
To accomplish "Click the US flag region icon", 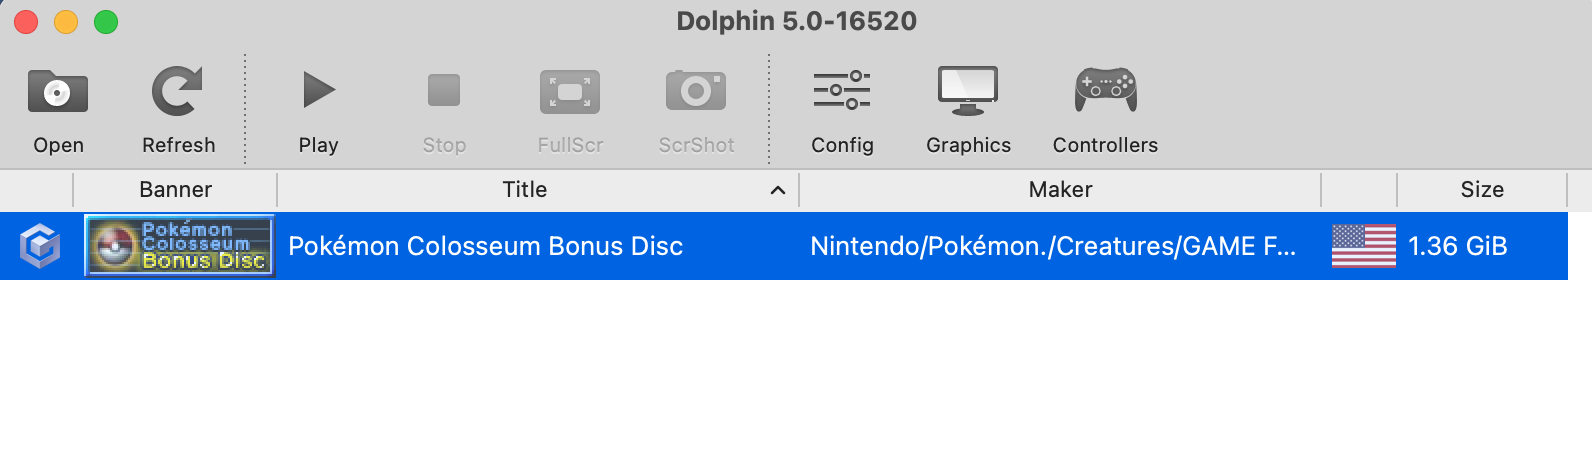I will click(x=1363, y=246).
